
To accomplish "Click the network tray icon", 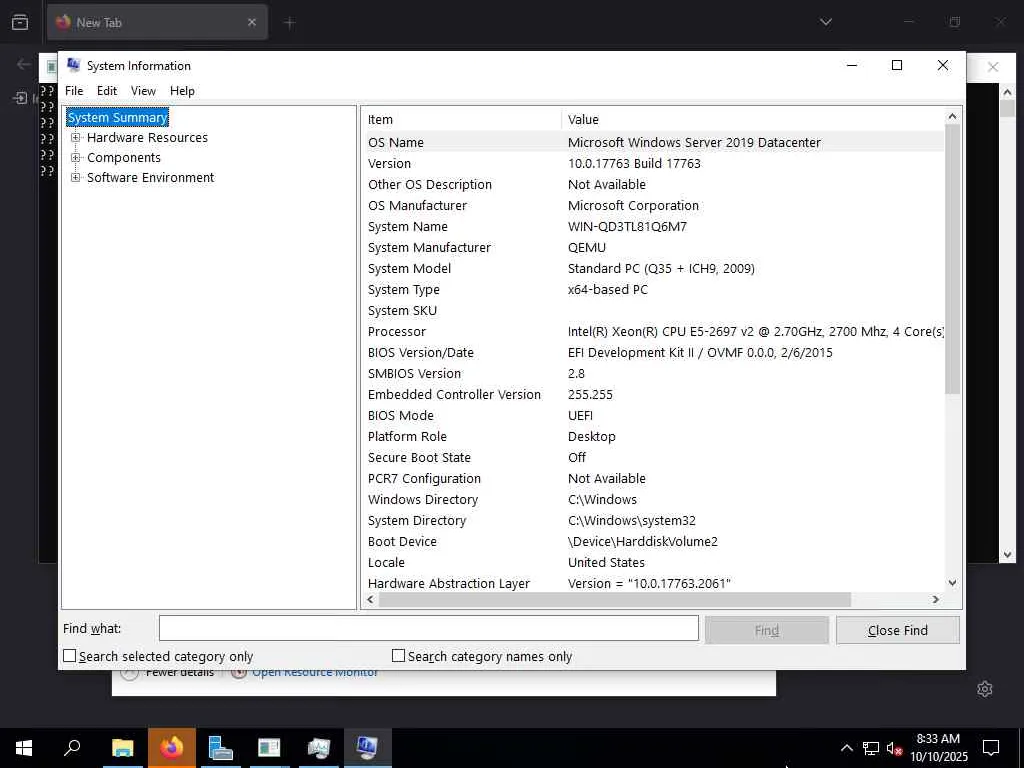I will tap(871, 748).
